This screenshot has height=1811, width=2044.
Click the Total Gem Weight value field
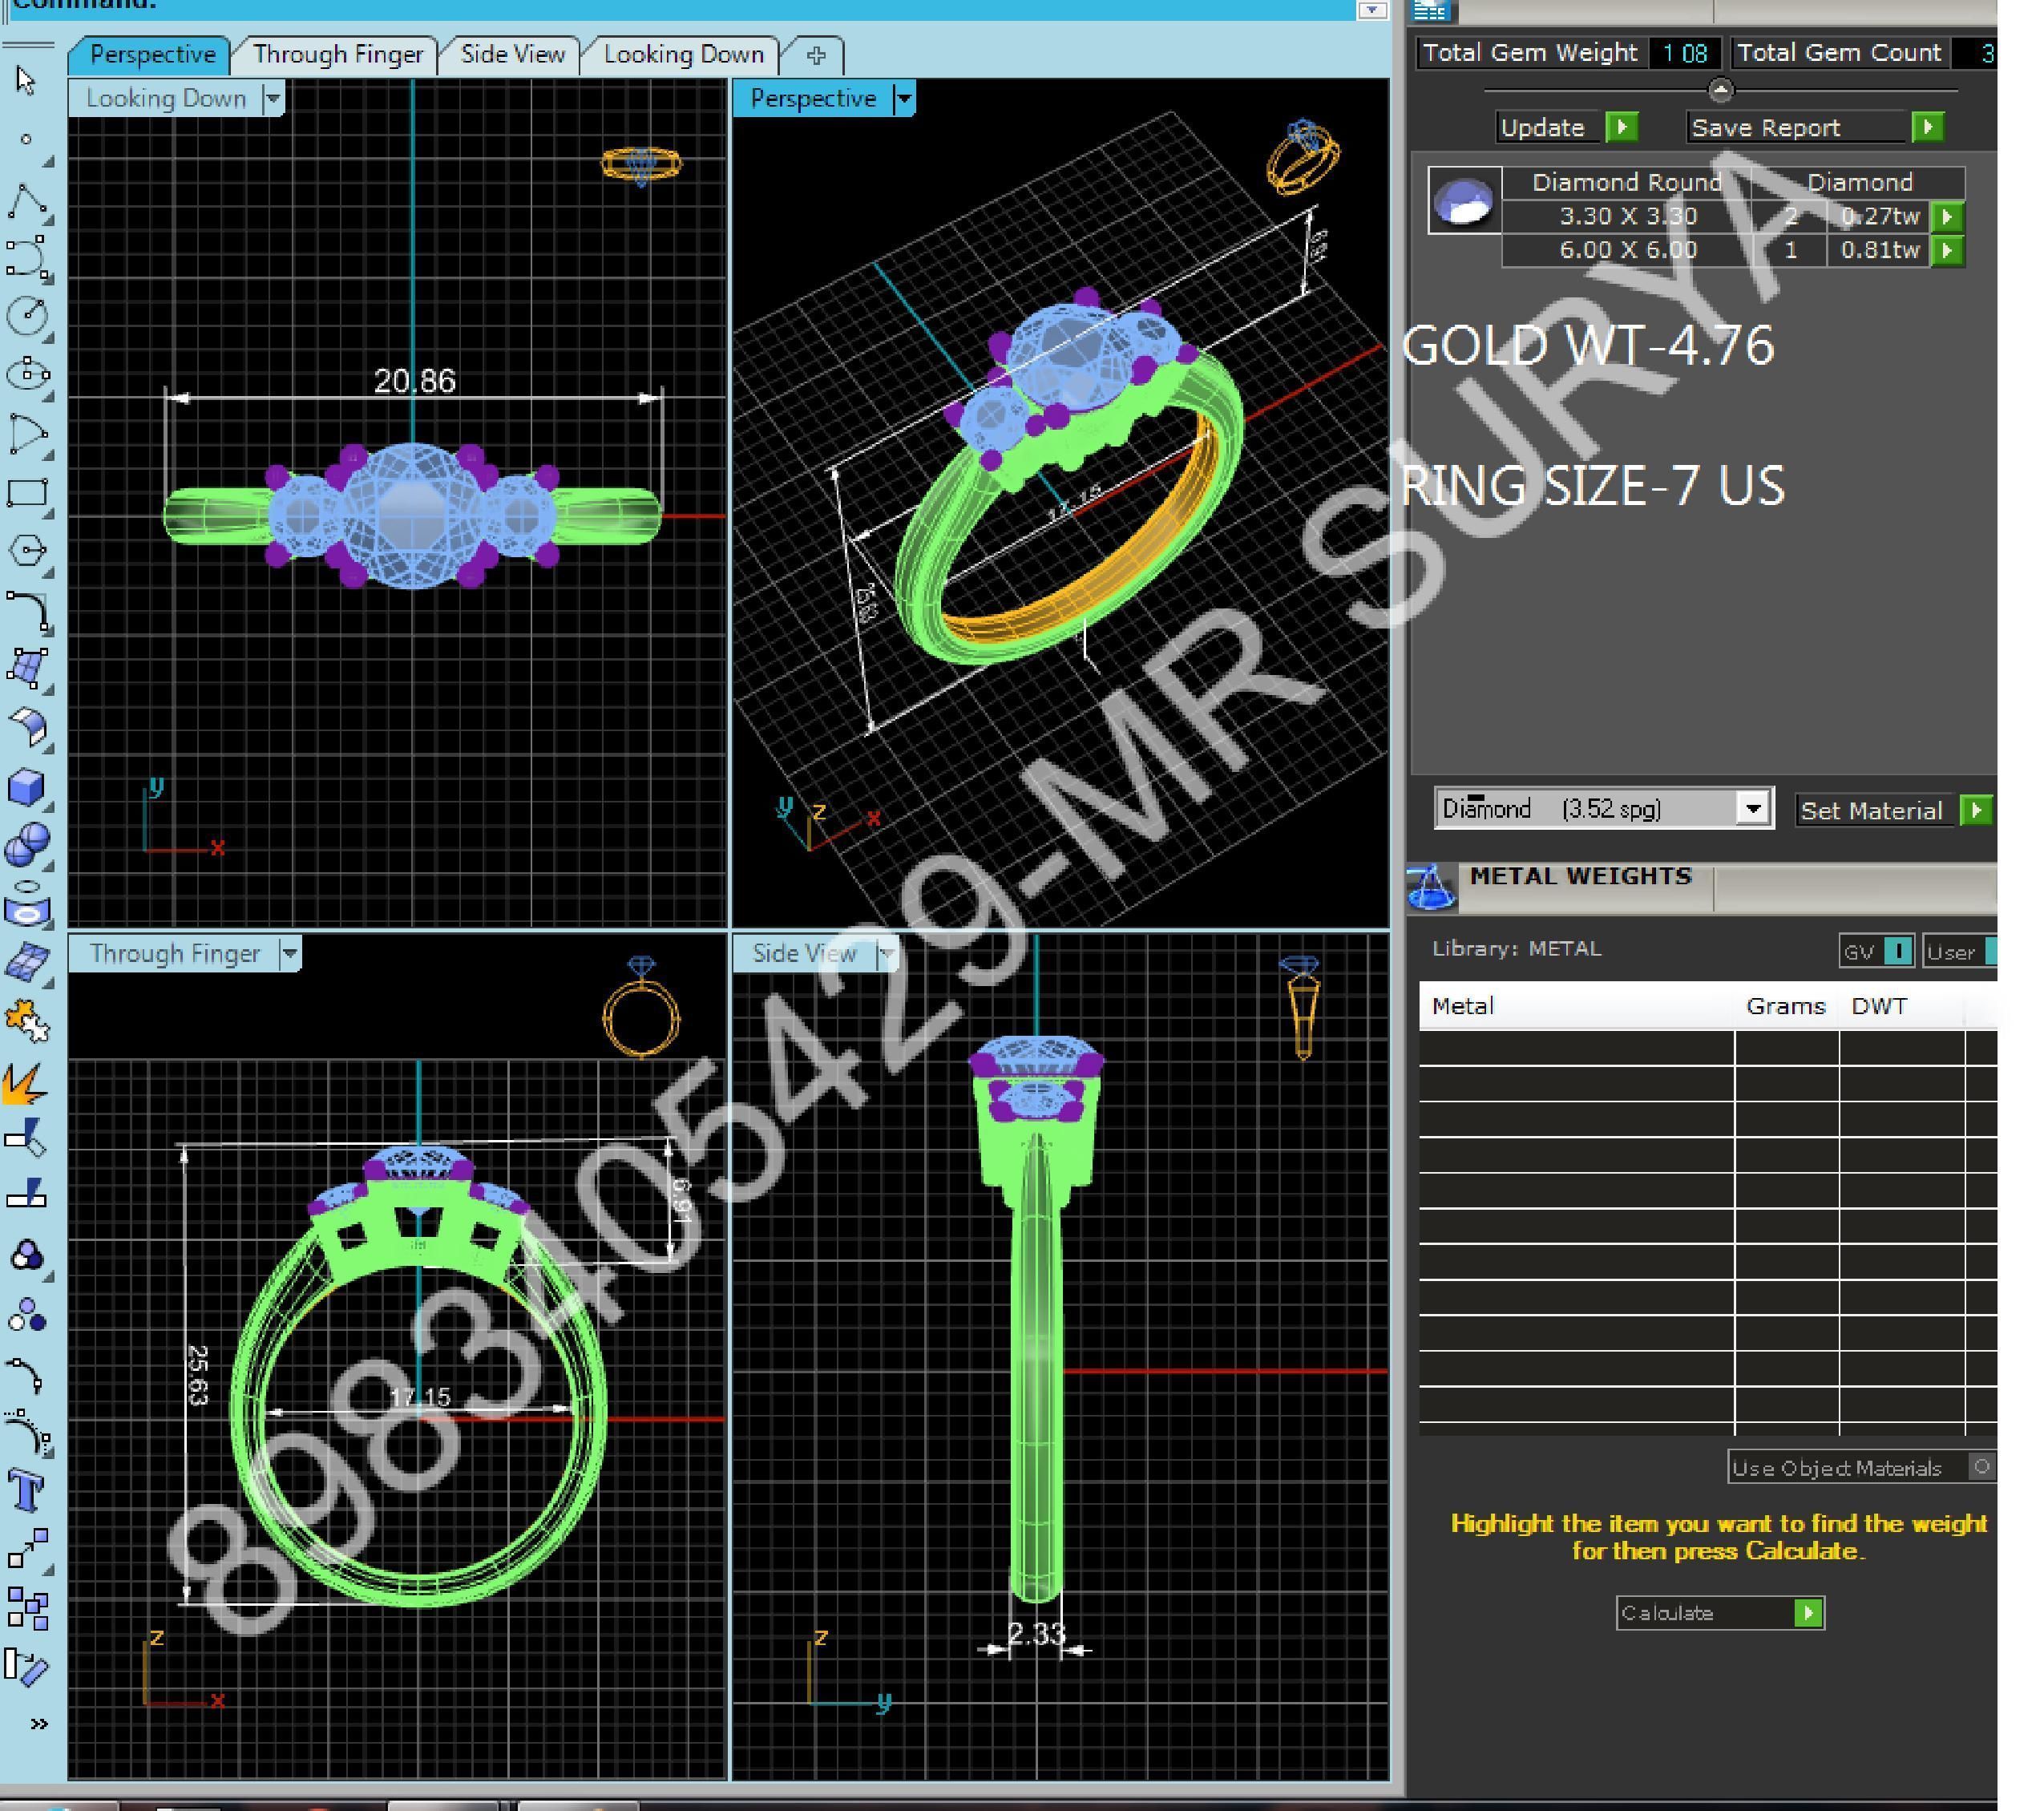pos(1685,53)
